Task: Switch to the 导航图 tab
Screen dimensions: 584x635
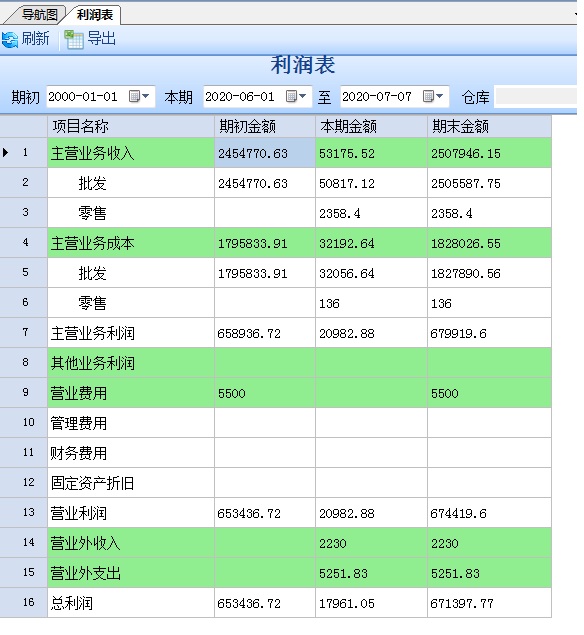Action: coord(39,15)
